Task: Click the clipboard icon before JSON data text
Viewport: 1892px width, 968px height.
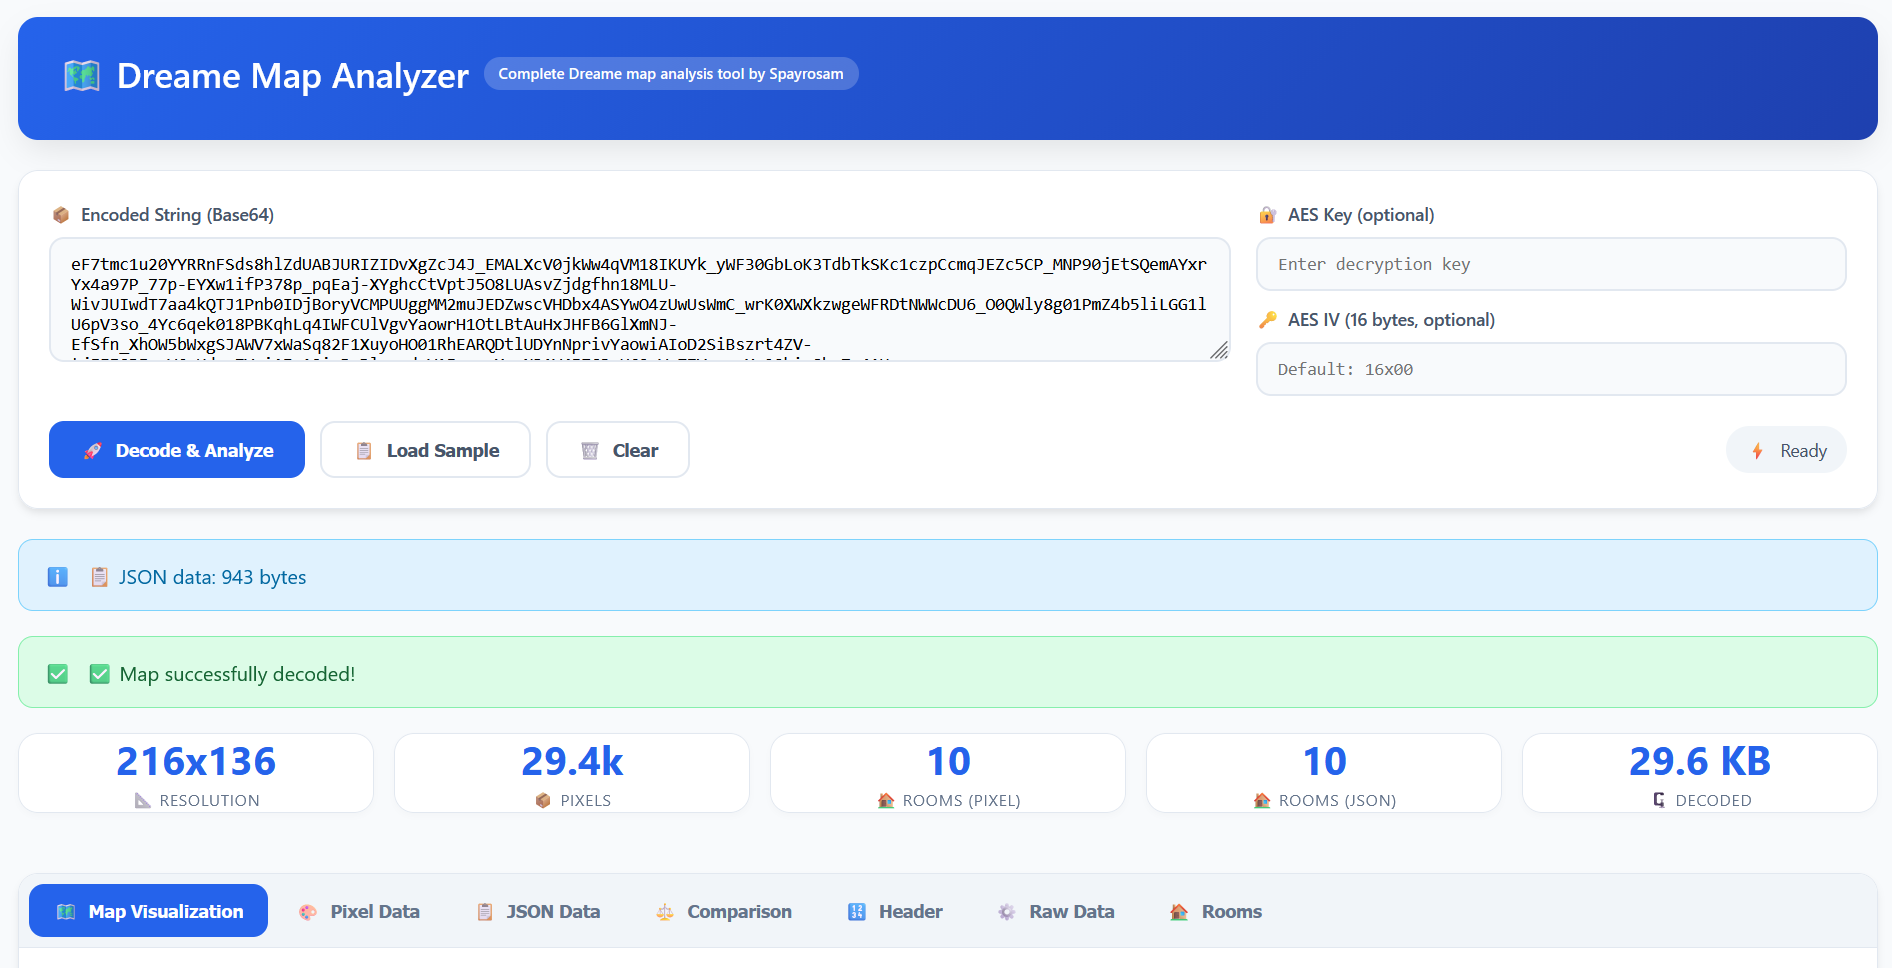Action: (x=99, y=577)
